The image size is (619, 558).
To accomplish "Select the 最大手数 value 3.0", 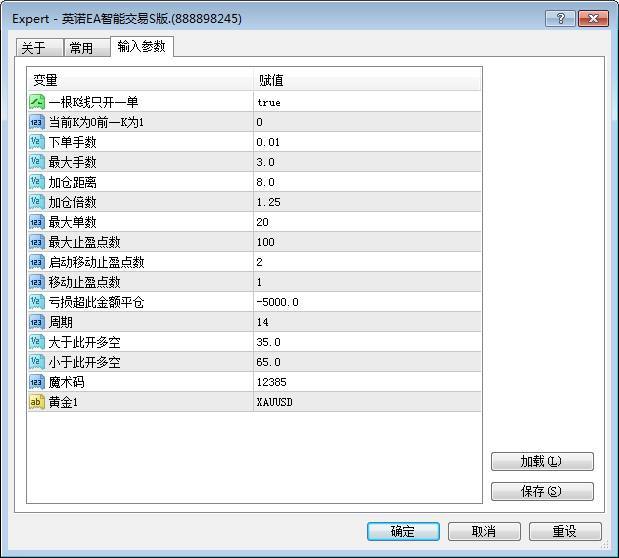I will [x=265, y=162].
